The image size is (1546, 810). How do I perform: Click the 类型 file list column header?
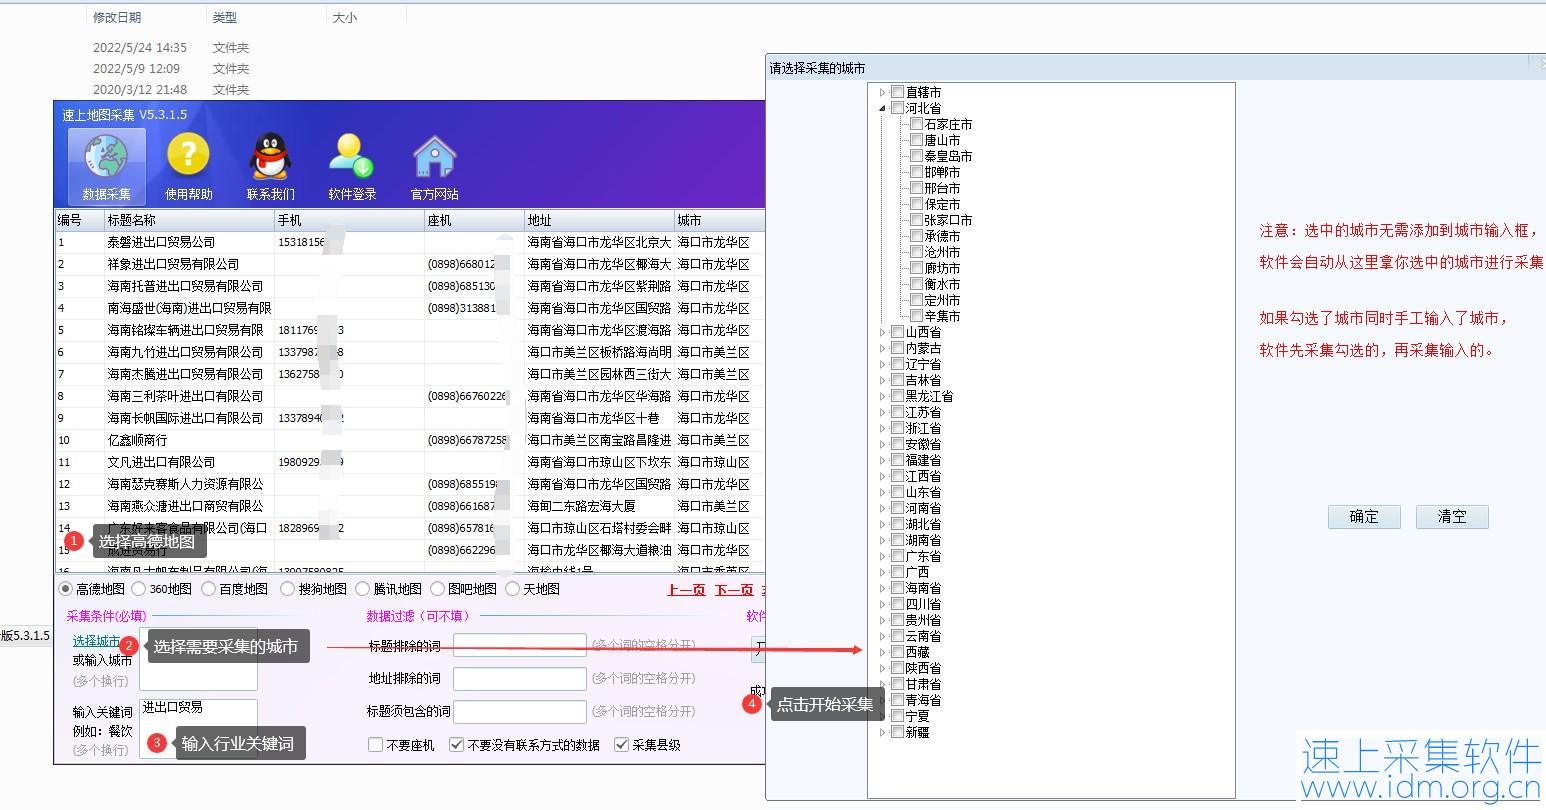click(225, 17)
